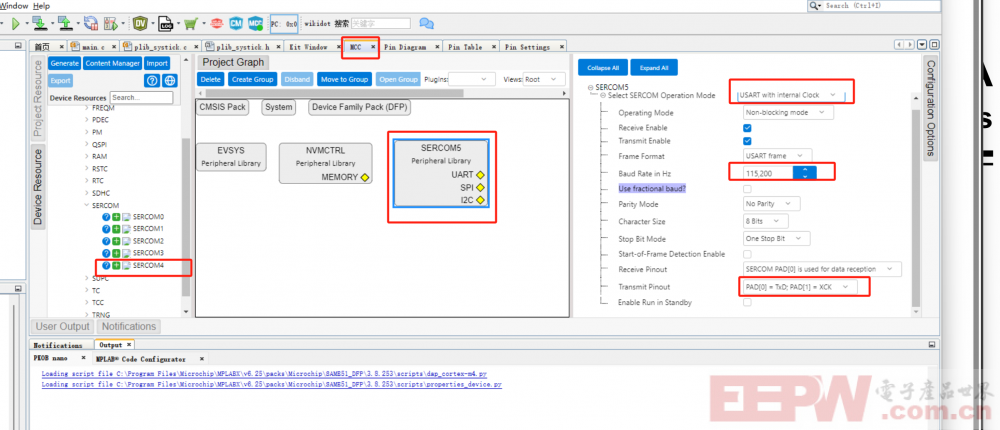
Task: Open Frame Format dropdown
Action: point(777,156)
